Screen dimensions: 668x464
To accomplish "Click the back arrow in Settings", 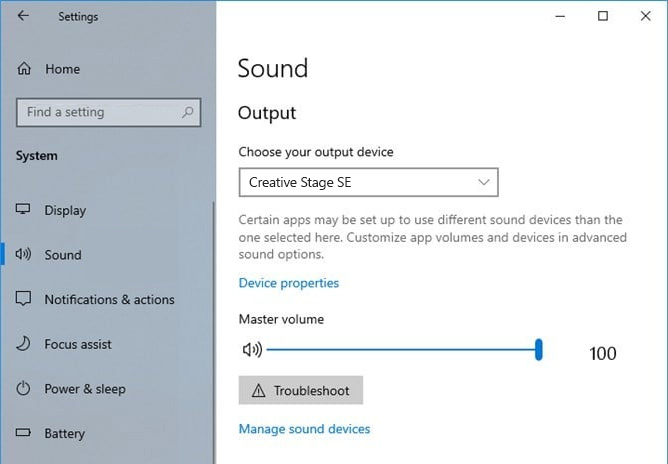I will (23, 16).
